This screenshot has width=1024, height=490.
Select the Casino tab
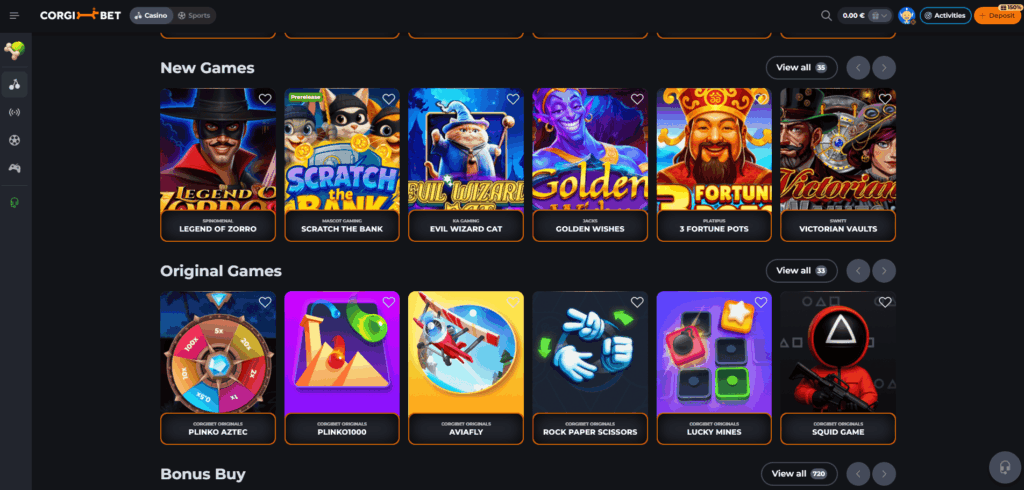coord(151,16)
